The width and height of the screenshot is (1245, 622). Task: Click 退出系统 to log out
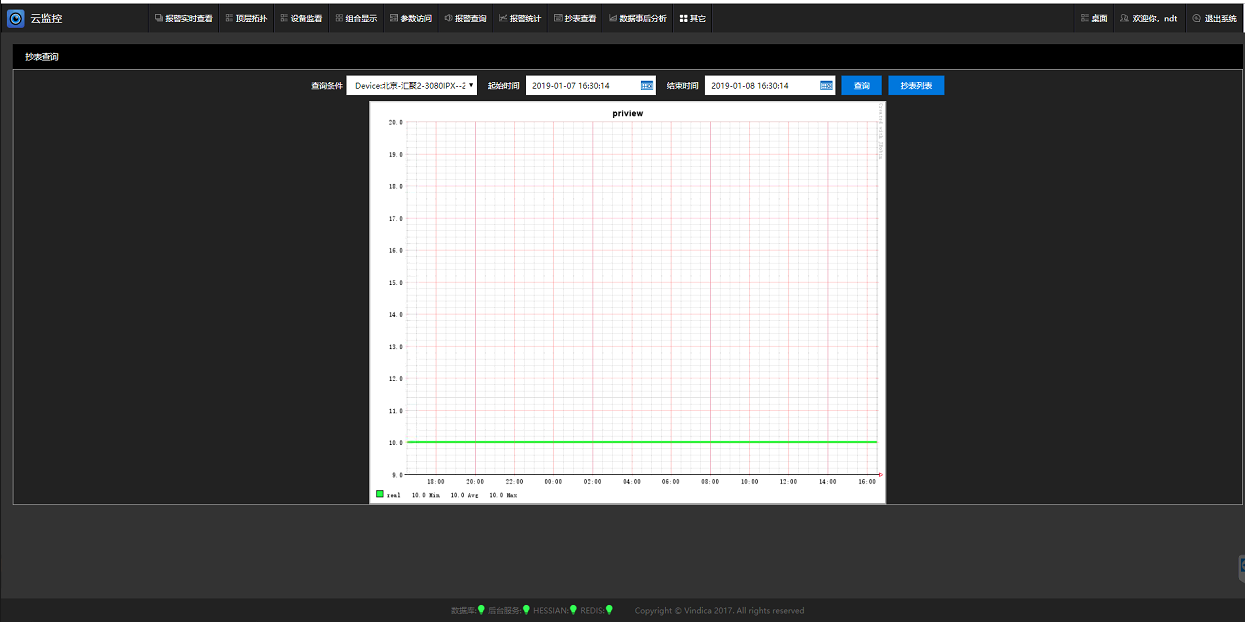[x=1214, y=18]
